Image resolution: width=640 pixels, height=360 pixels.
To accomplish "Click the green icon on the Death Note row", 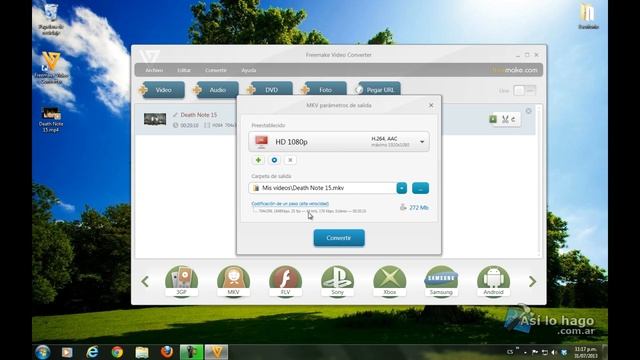I will coord(493,119).
